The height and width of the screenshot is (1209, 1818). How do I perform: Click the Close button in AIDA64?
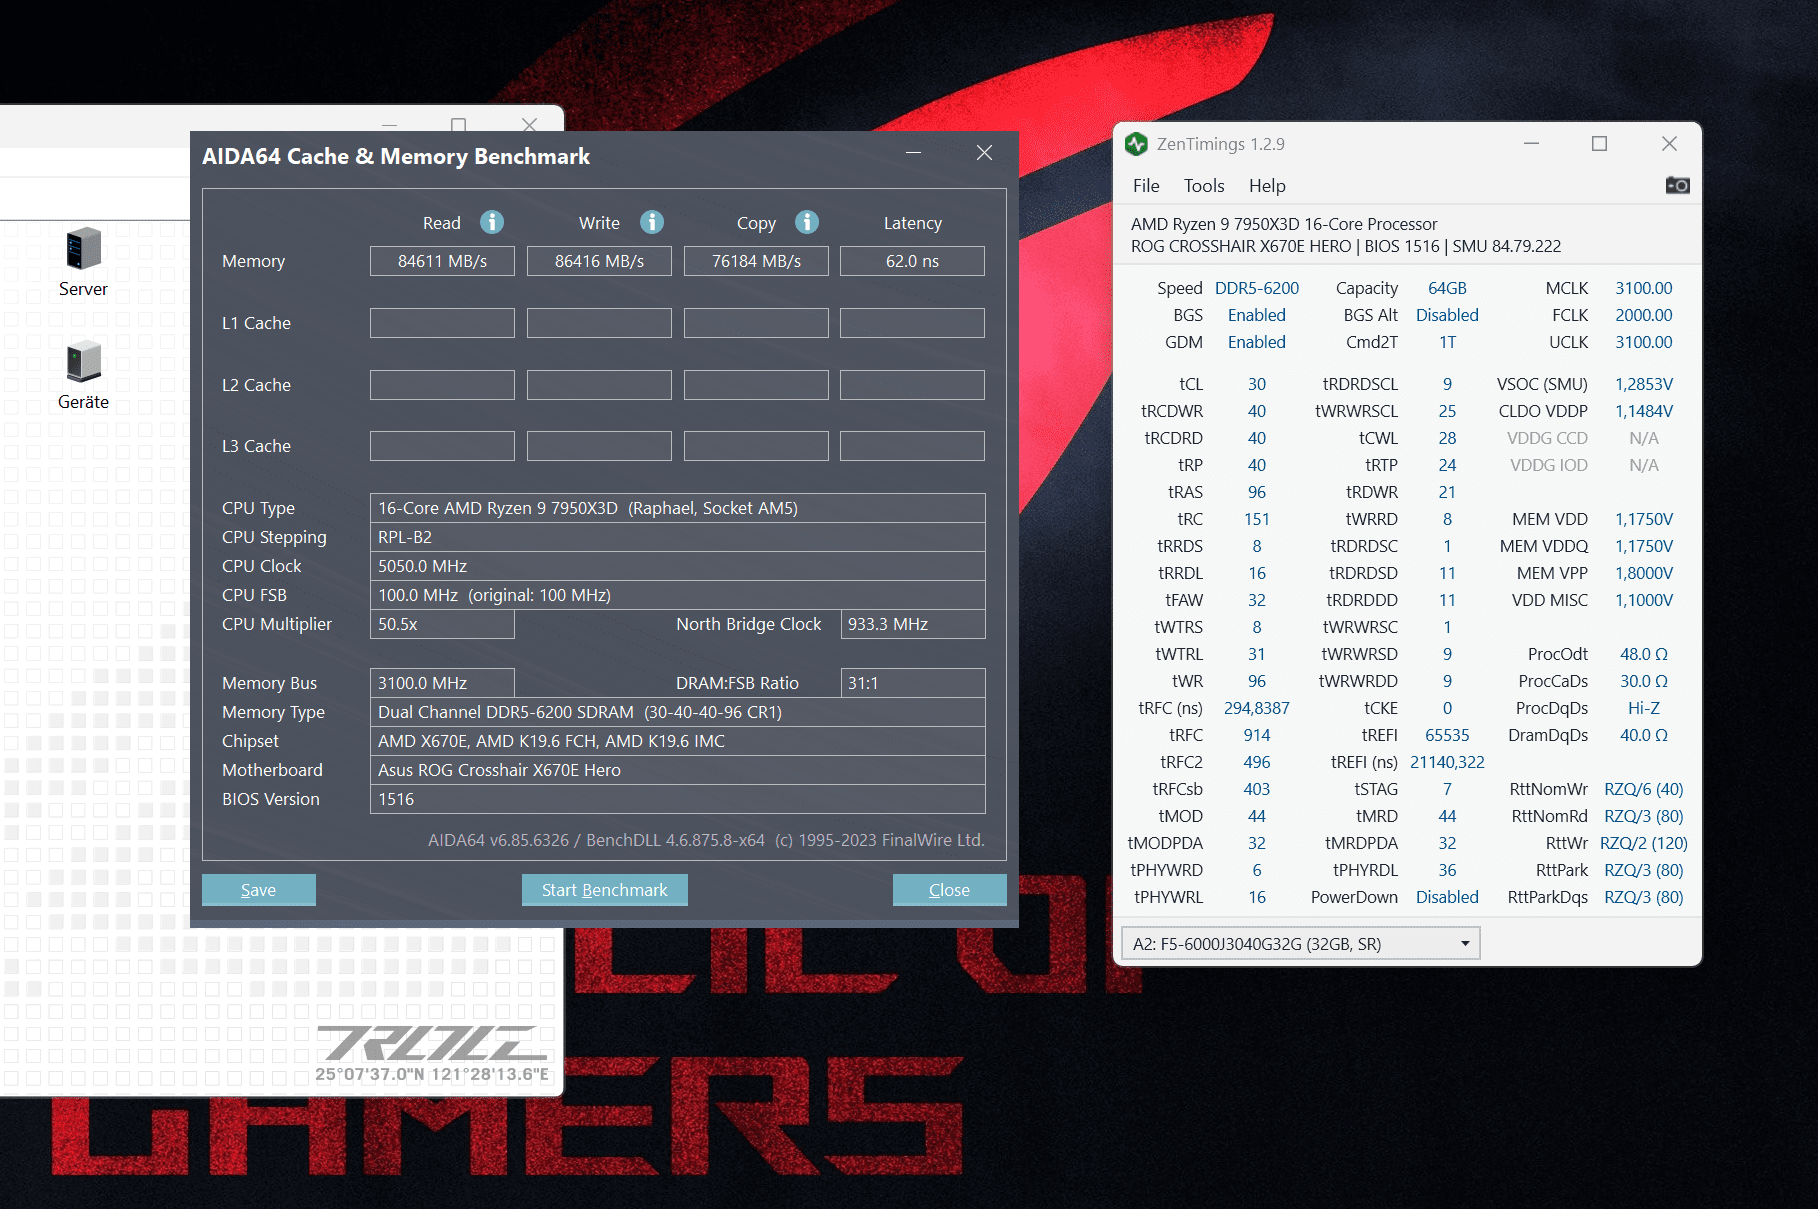coord(949,890)
